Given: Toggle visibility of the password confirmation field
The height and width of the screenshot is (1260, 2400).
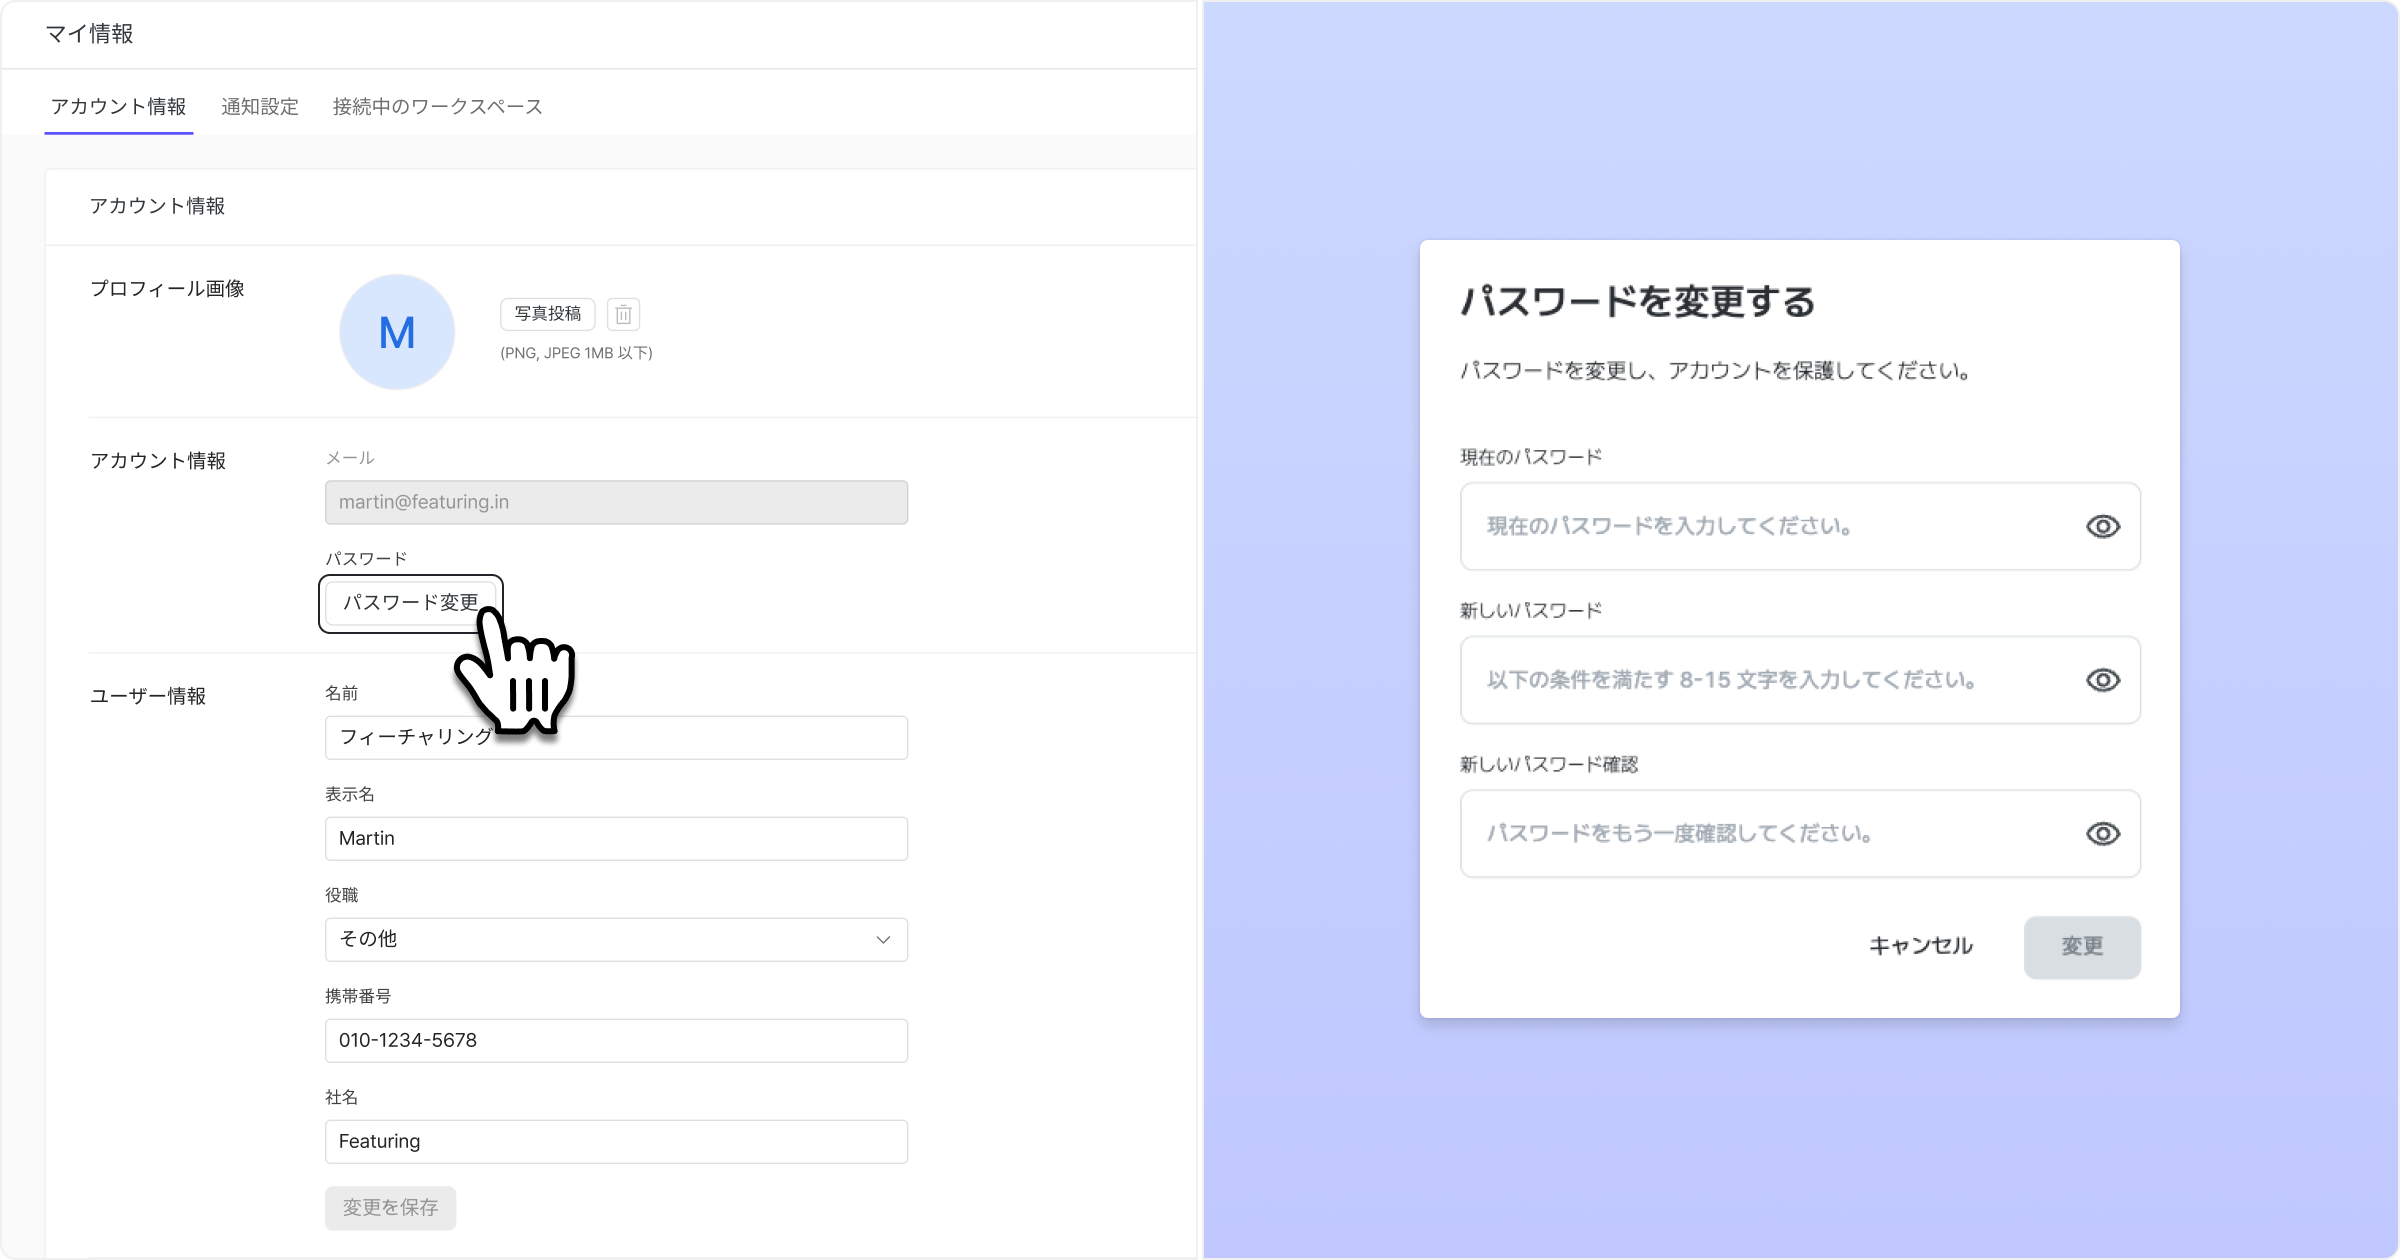Looking at the screenshot, I should coord(2102,834).
